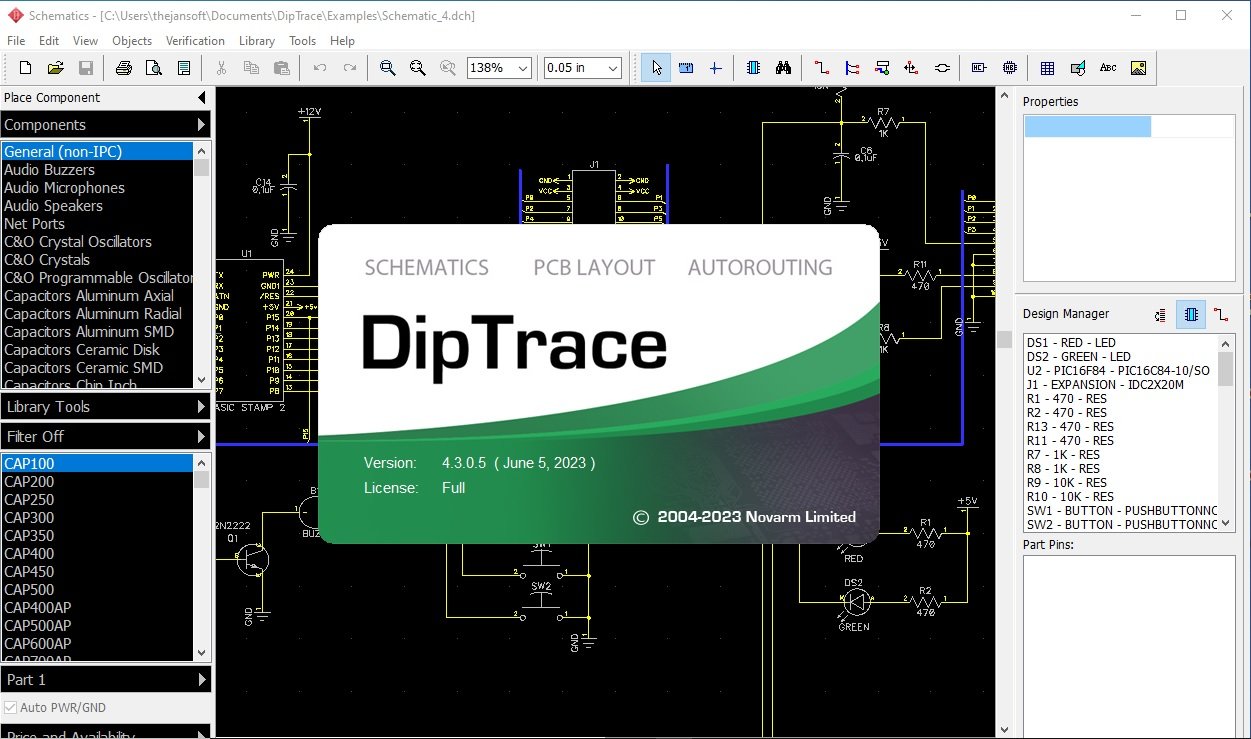Viewport: 1251px width, 739px height.
Task: Select J1 - EXPANSION in Design Manager
Action: (x=1120, y=385)
